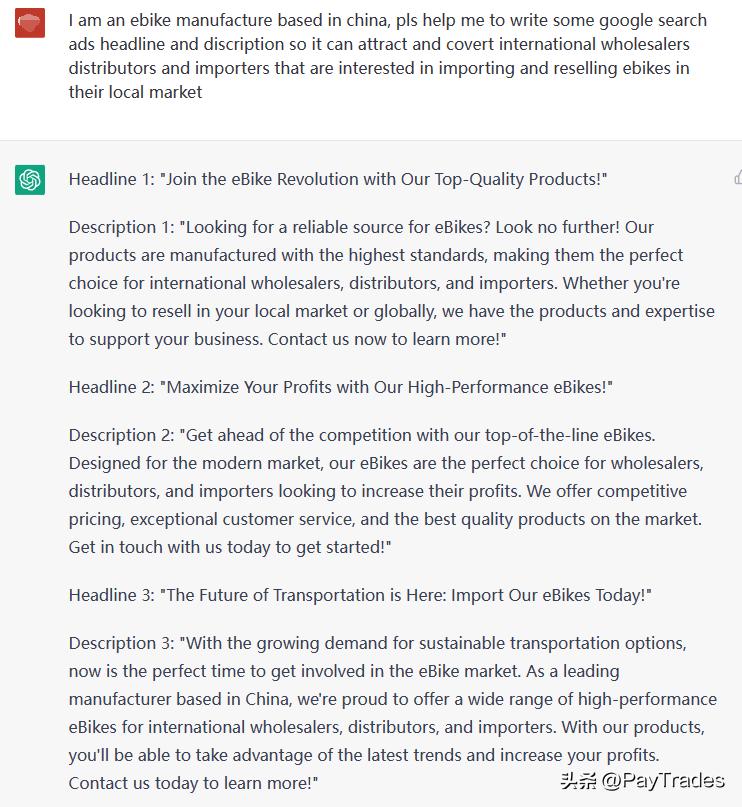Select Headline 2 about maximizing profits
742x807 pixels.
click(x=340, y=387)
